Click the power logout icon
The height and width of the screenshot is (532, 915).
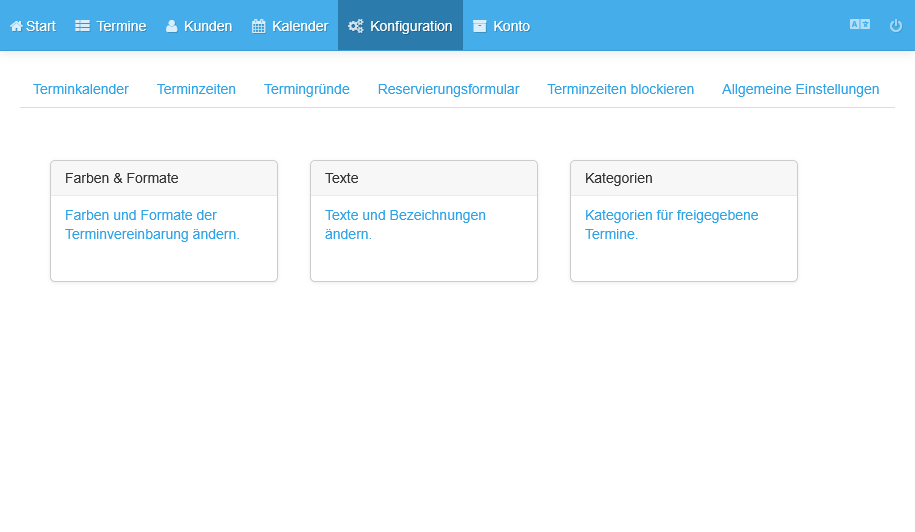coord(896,26)
